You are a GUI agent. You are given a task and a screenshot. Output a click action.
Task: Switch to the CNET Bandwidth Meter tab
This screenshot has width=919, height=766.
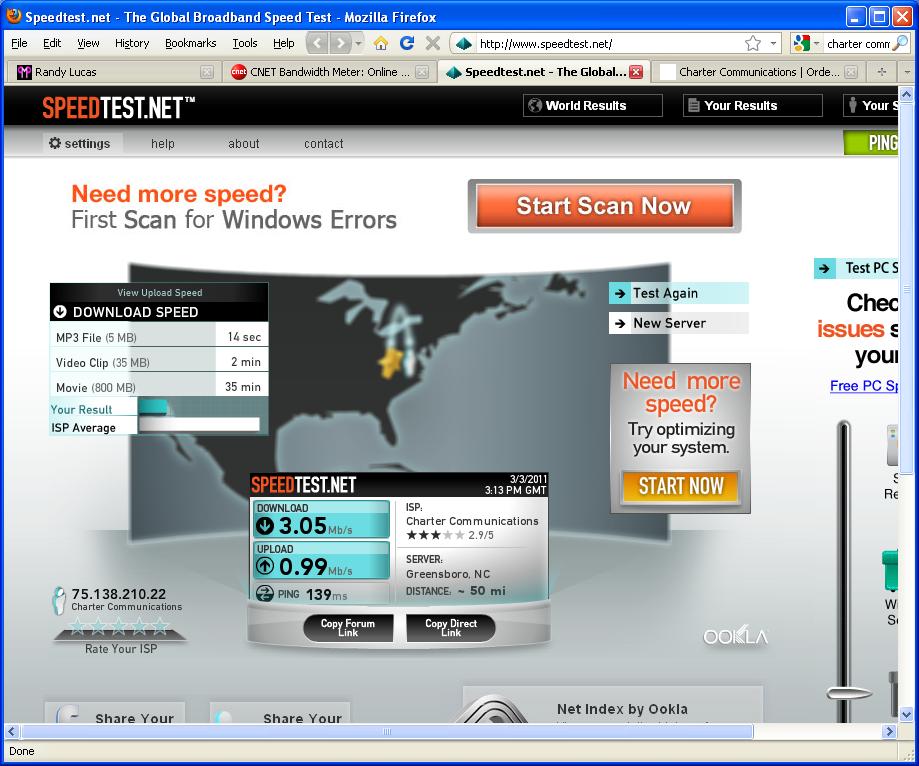[x=320, y=72]
